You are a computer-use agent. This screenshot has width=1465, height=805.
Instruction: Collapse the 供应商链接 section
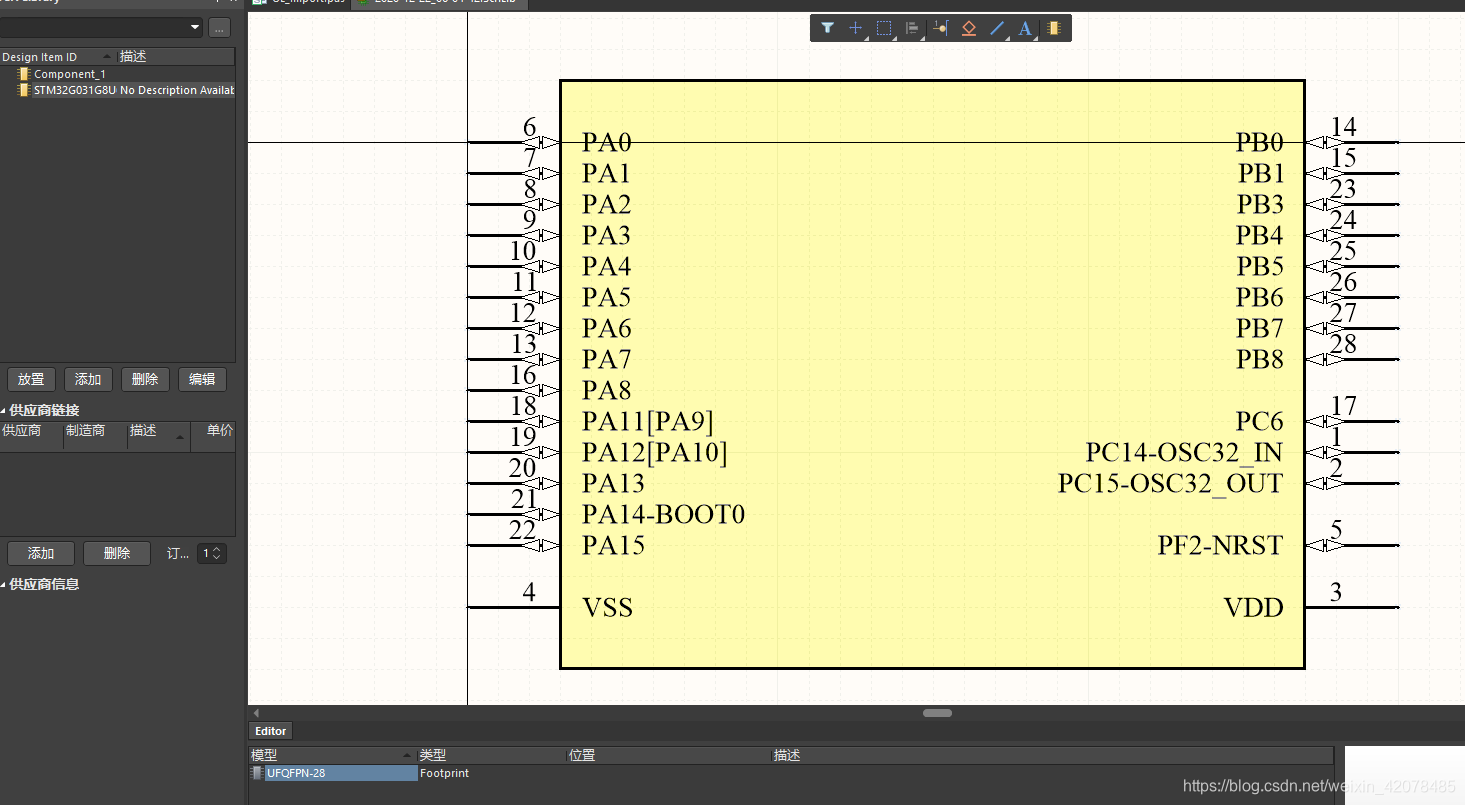pos(40,410)
